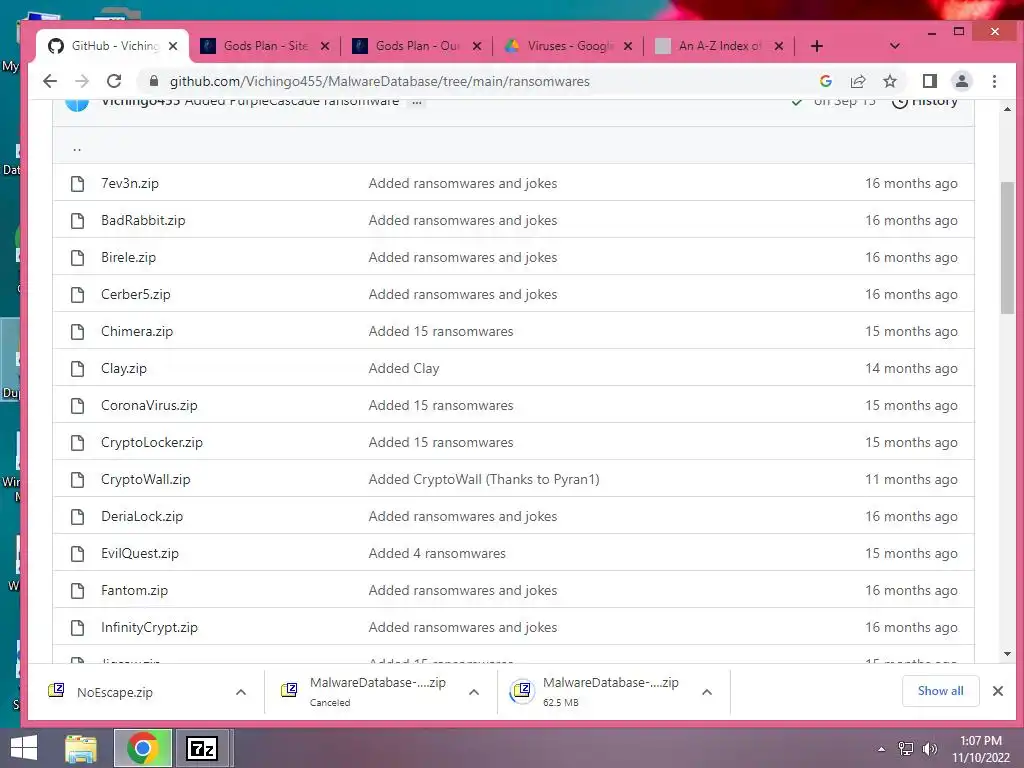1024x768 pixels.
Task: Click the browser forward arrow
Action: [x=82, y=81]
